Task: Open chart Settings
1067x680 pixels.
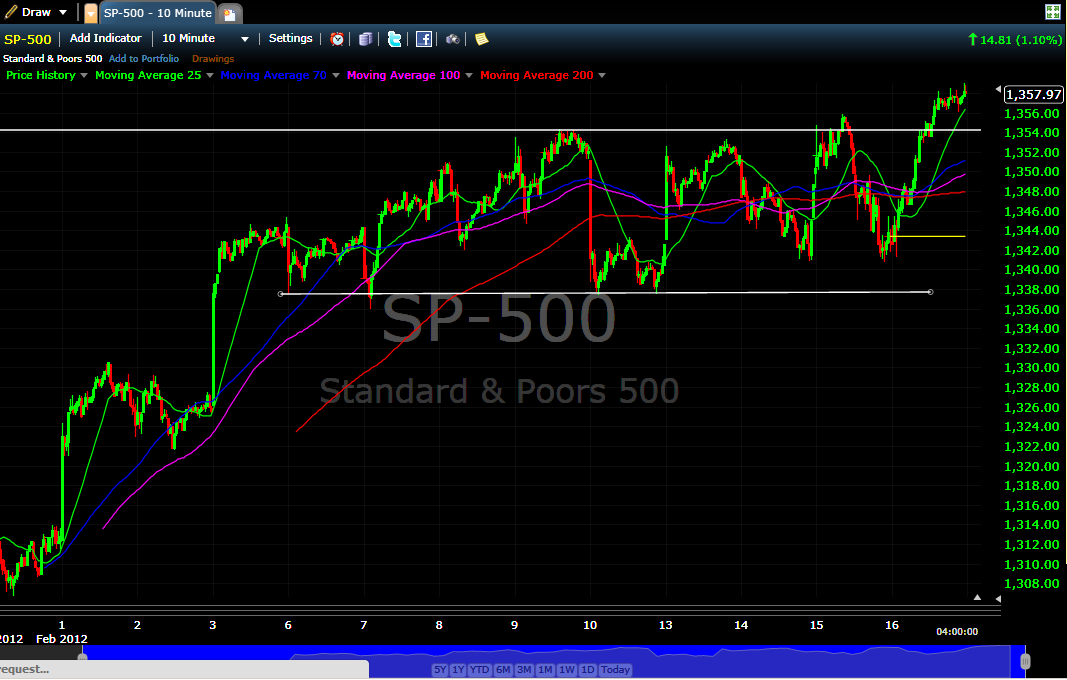Action: (x=291, y=39)
